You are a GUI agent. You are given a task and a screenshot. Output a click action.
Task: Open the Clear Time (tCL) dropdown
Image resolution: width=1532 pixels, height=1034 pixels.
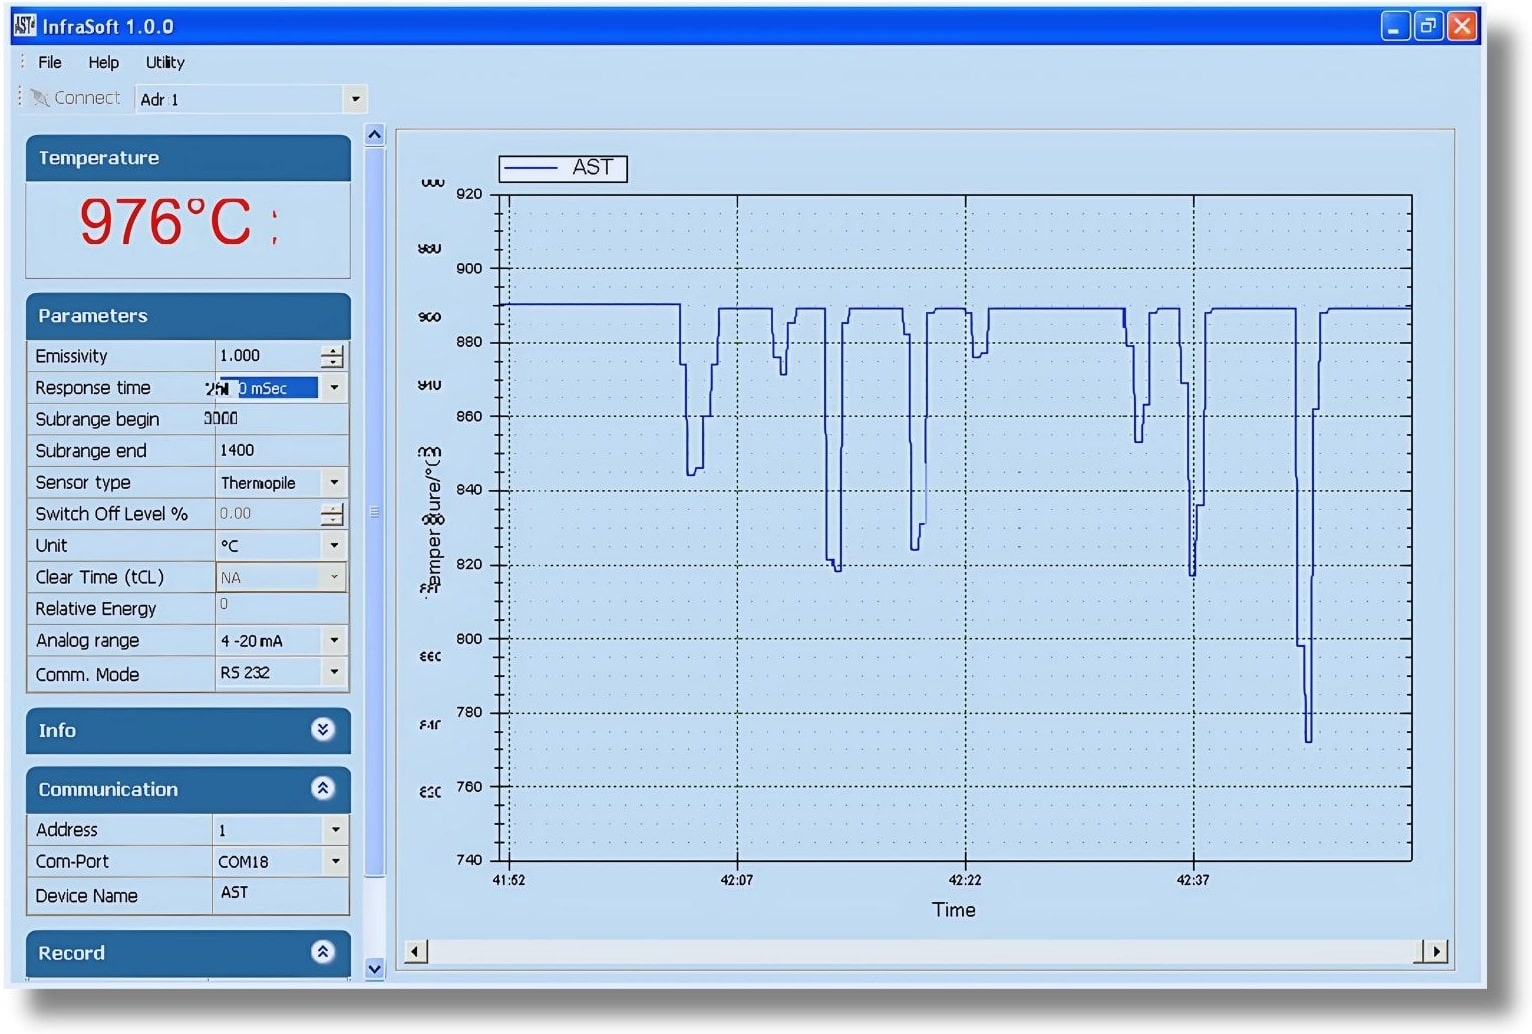[334, 577]
